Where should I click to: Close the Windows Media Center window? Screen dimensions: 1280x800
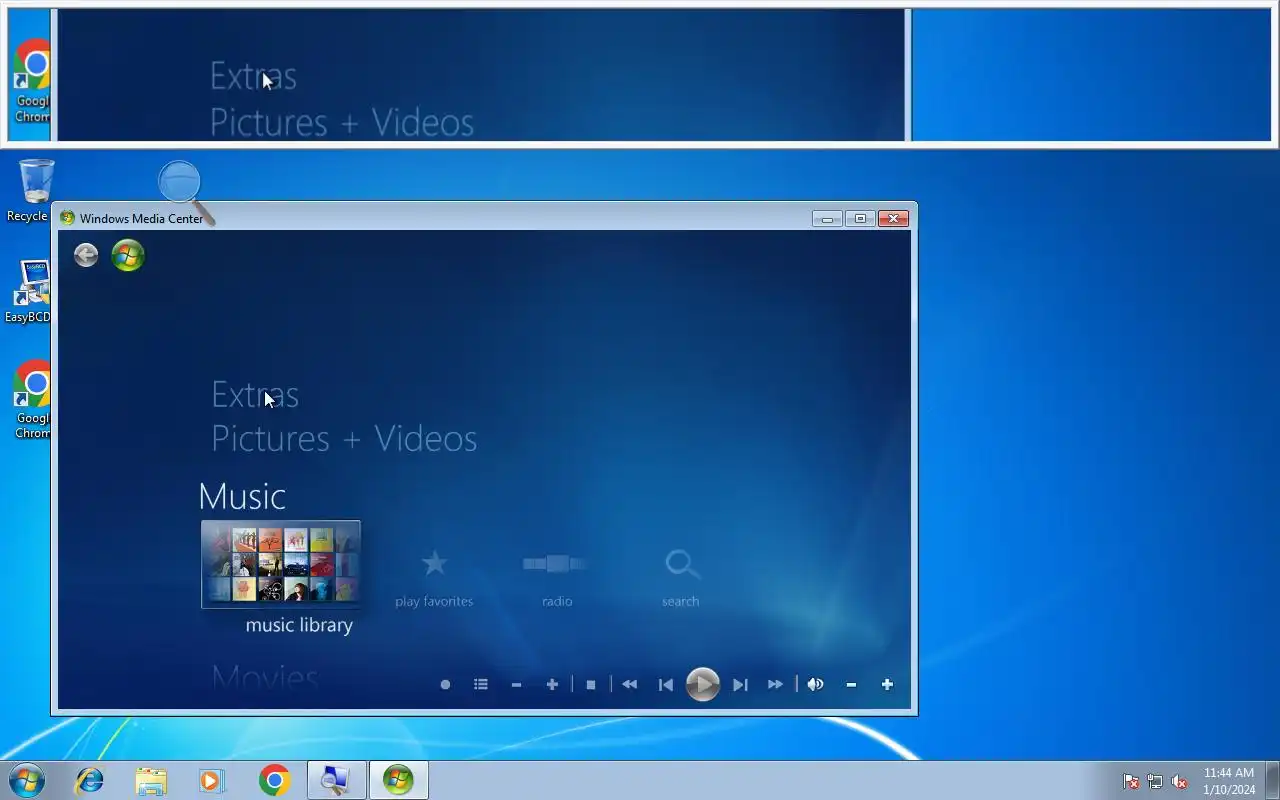893,218
